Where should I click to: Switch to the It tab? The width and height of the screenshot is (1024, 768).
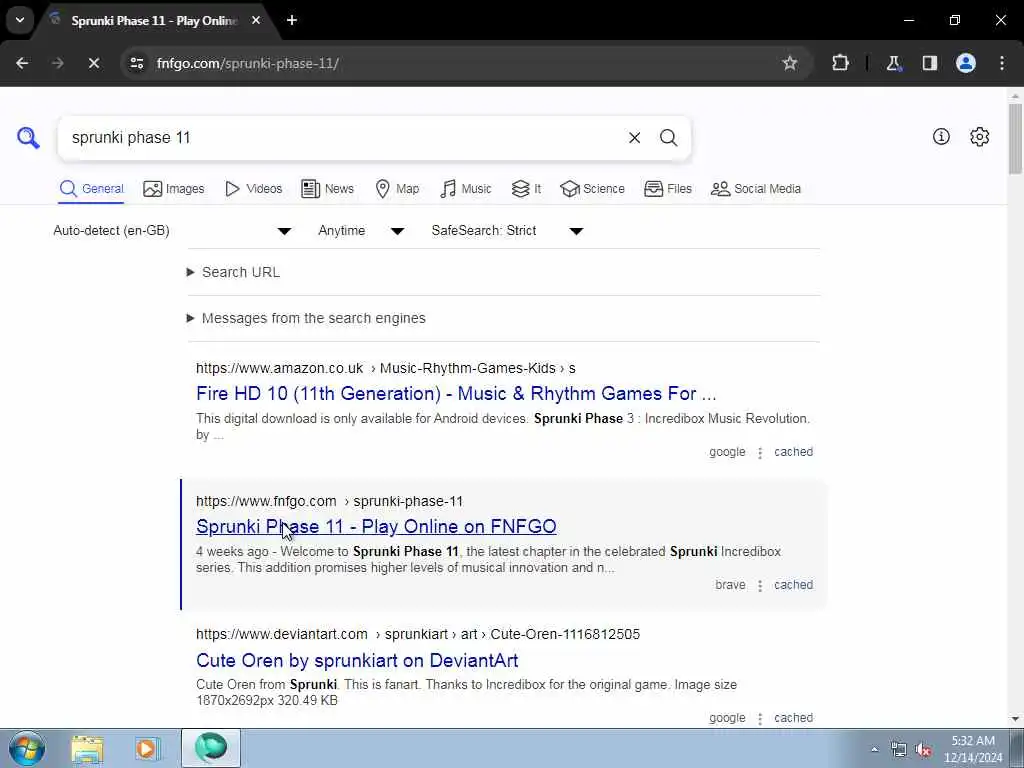(x=526, y=189)
